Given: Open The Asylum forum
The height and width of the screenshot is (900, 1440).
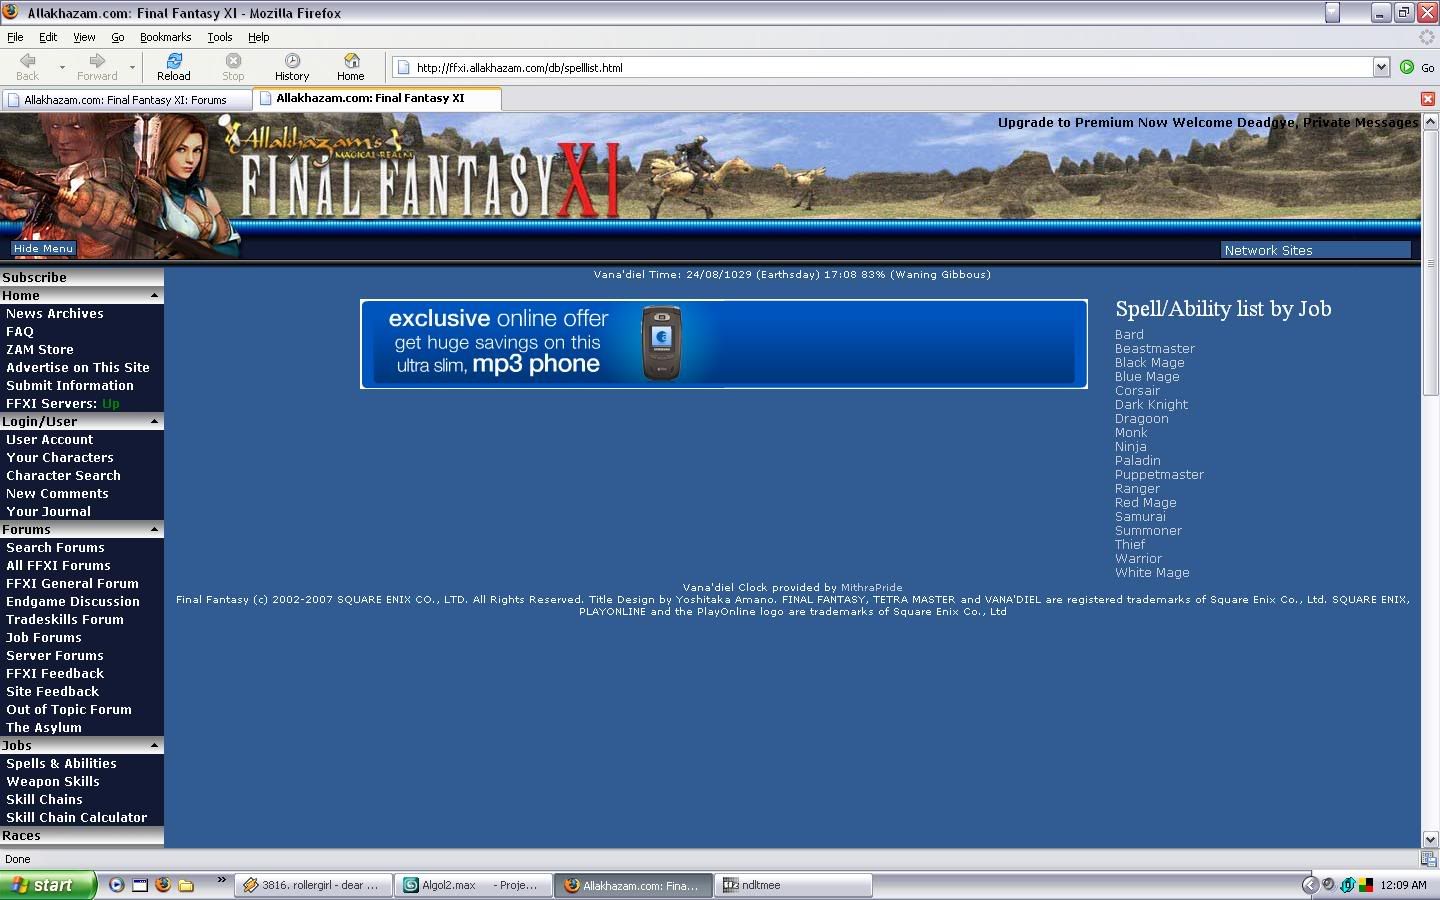Looking at the screenshot, I should click(x=44, y=728).
